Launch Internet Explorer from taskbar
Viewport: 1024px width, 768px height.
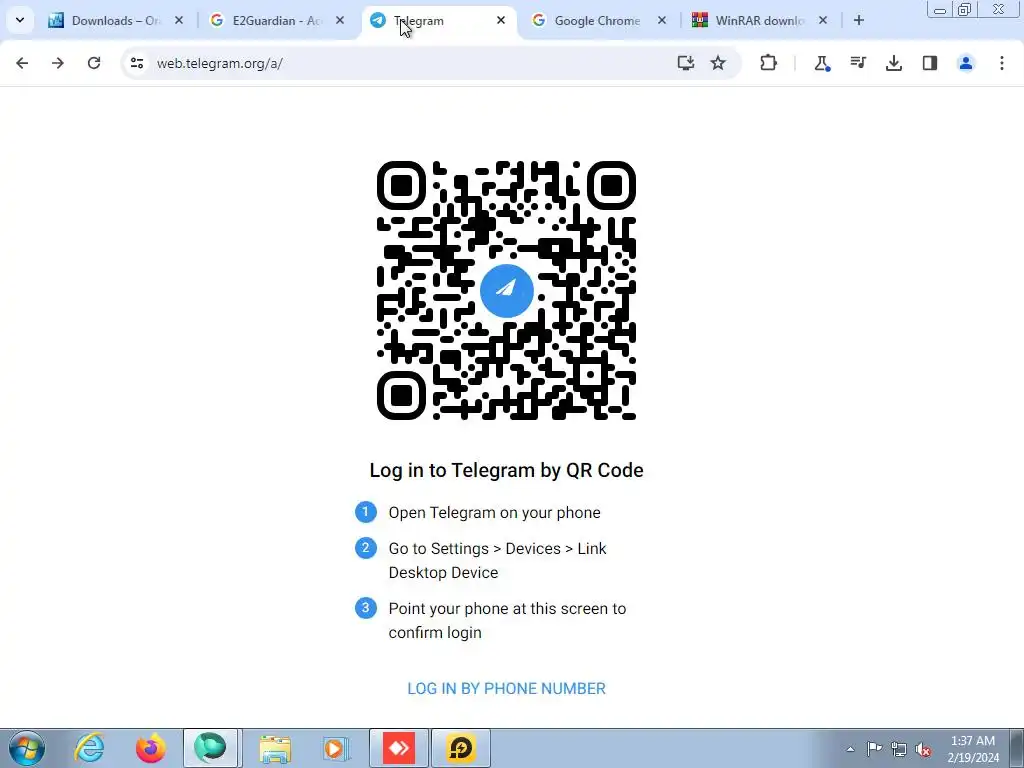pyautogui.click(x=89, y=748)
